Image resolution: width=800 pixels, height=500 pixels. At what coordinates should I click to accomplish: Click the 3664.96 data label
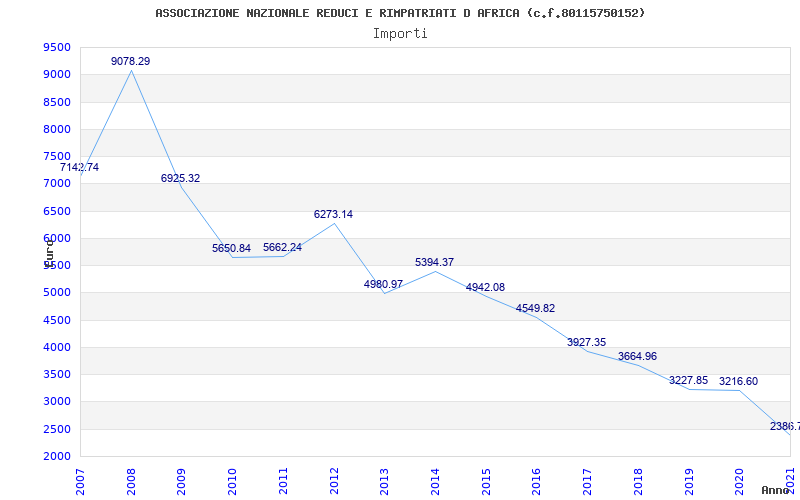click(x=637, y=356)
